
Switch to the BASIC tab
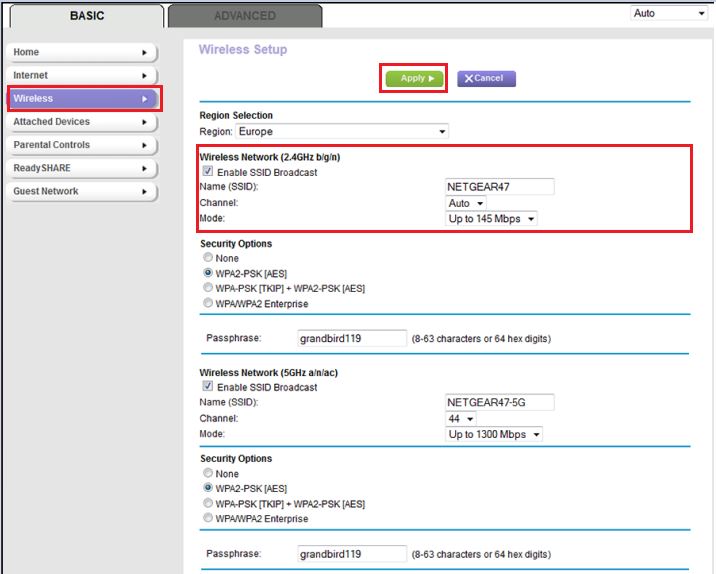tap(86, 16)
